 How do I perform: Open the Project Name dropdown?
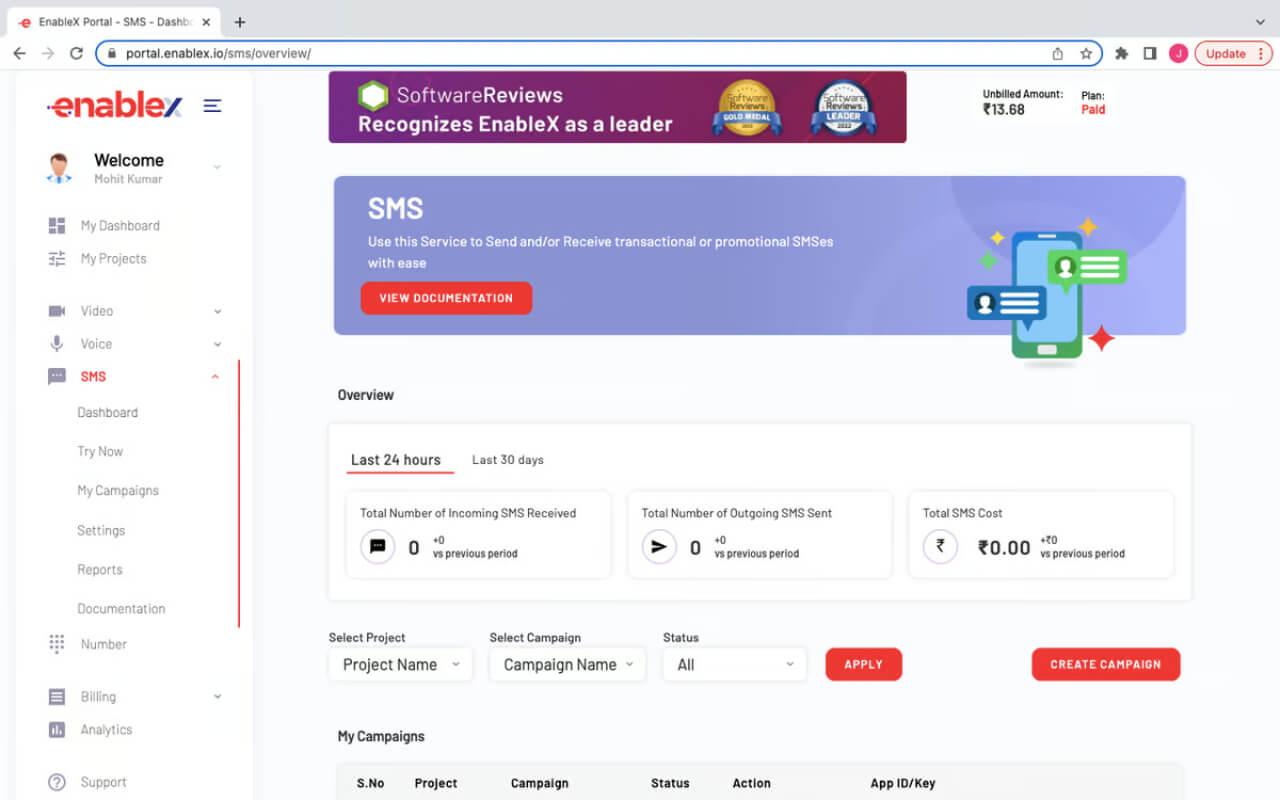tap(400, 665)
